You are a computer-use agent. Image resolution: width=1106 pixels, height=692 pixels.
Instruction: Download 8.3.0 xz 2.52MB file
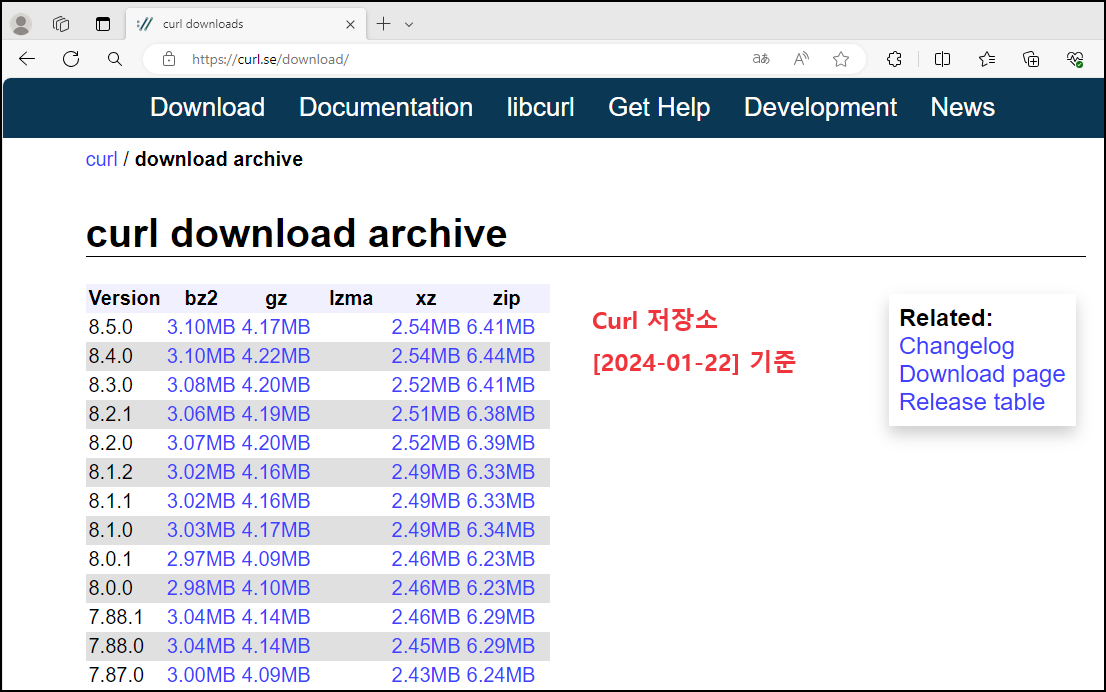[425, 385]
